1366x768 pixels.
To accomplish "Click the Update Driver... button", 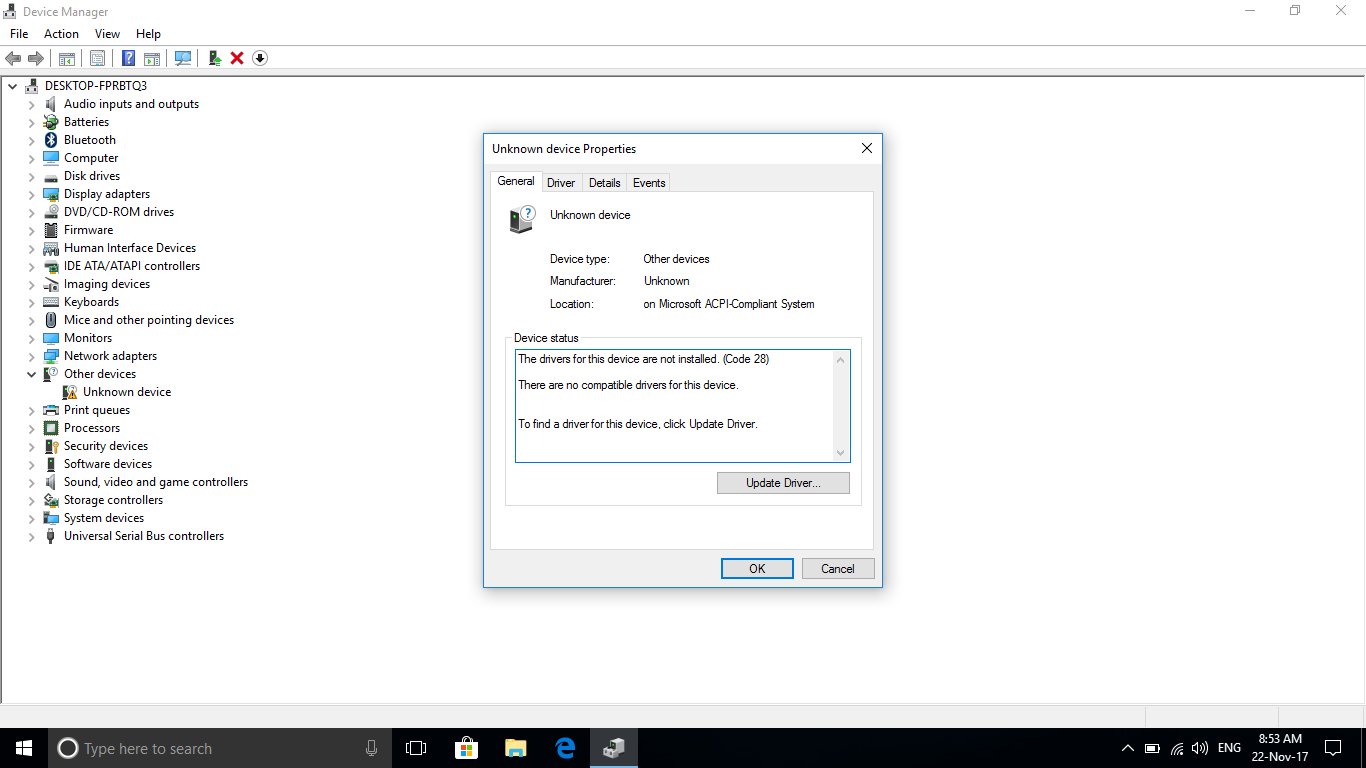I will coord(783,483).
